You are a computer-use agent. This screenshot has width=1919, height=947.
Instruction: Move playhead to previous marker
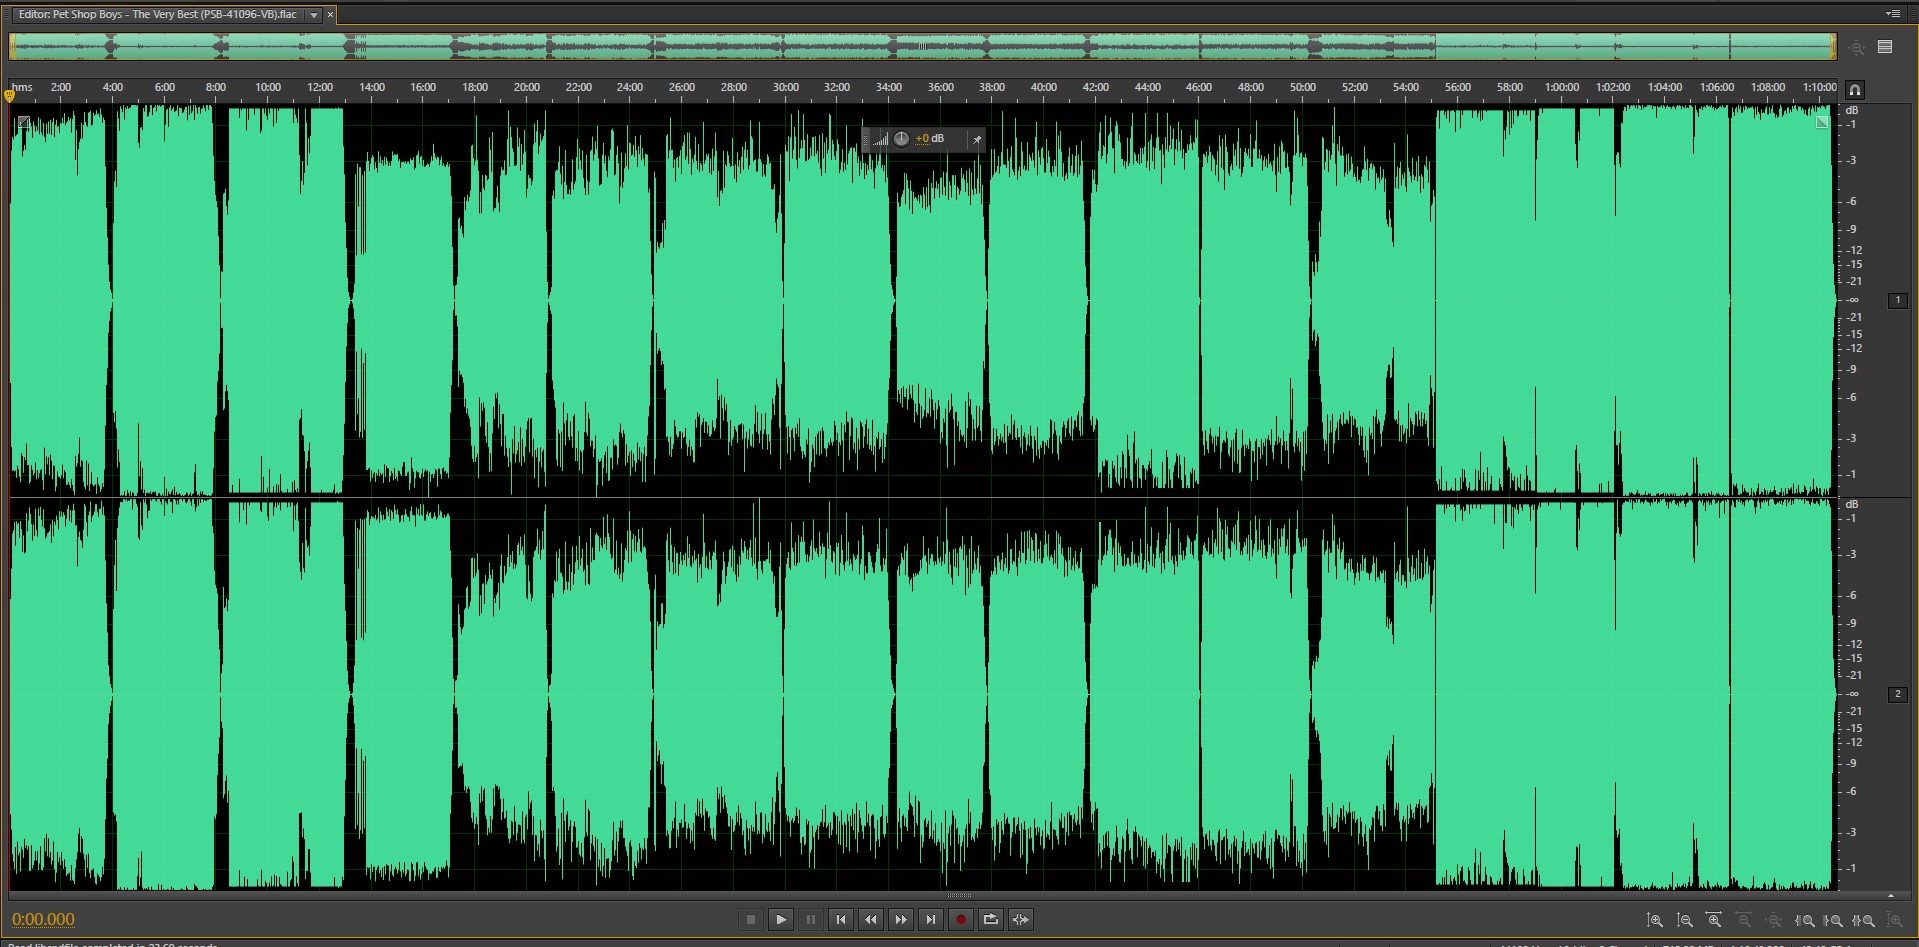[x=840, y=920]
